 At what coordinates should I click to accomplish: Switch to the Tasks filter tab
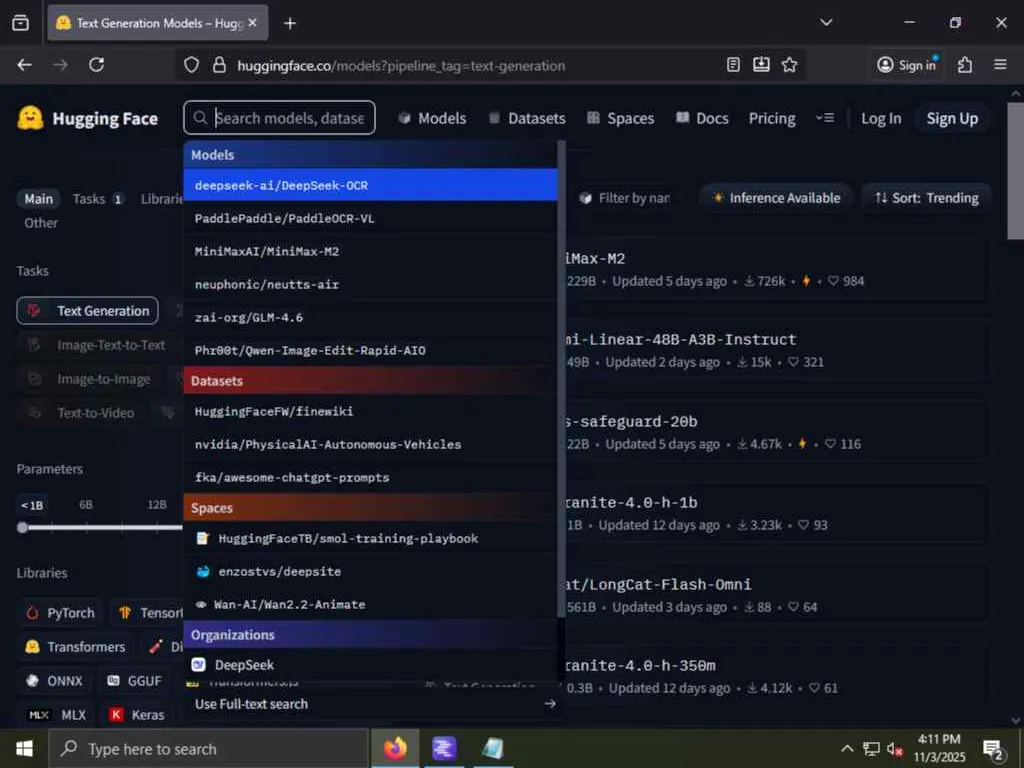pos(97,199)
